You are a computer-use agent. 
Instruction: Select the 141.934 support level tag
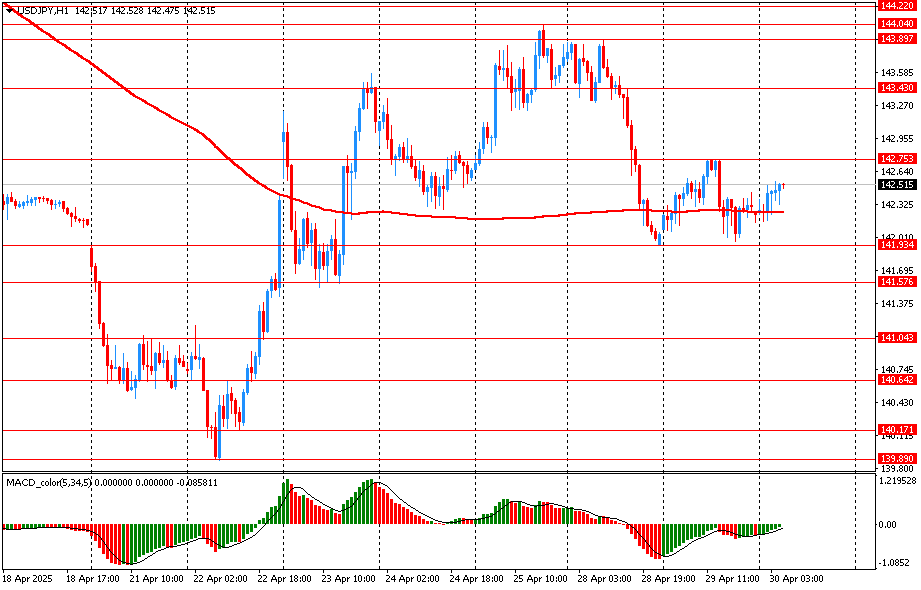click(897, 245)
